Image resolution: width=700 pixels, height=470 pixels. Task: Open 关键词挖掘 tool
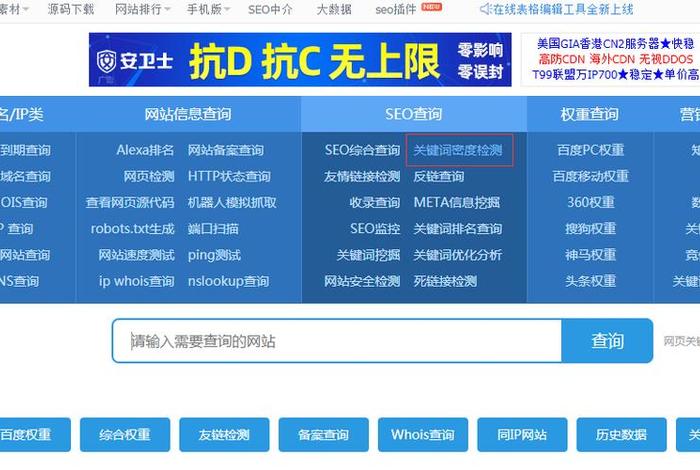[368, 255]
